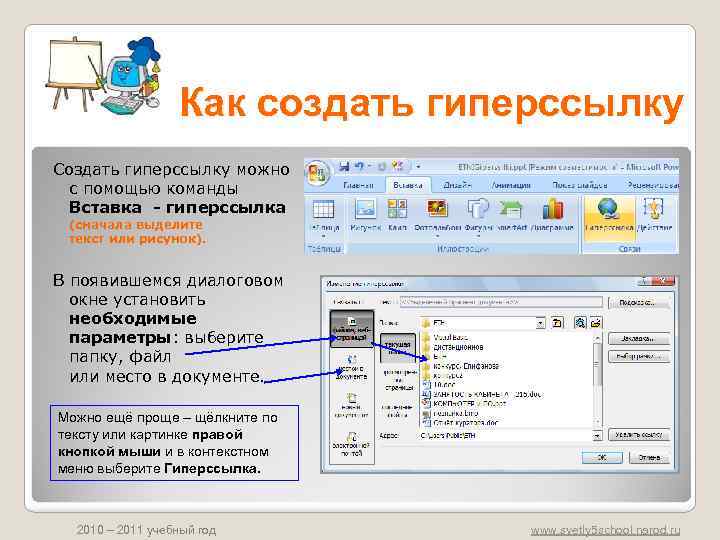Select the '10.doc' file
The width and height of the screenshot is (720, 540).
click(x=439, y=385)
